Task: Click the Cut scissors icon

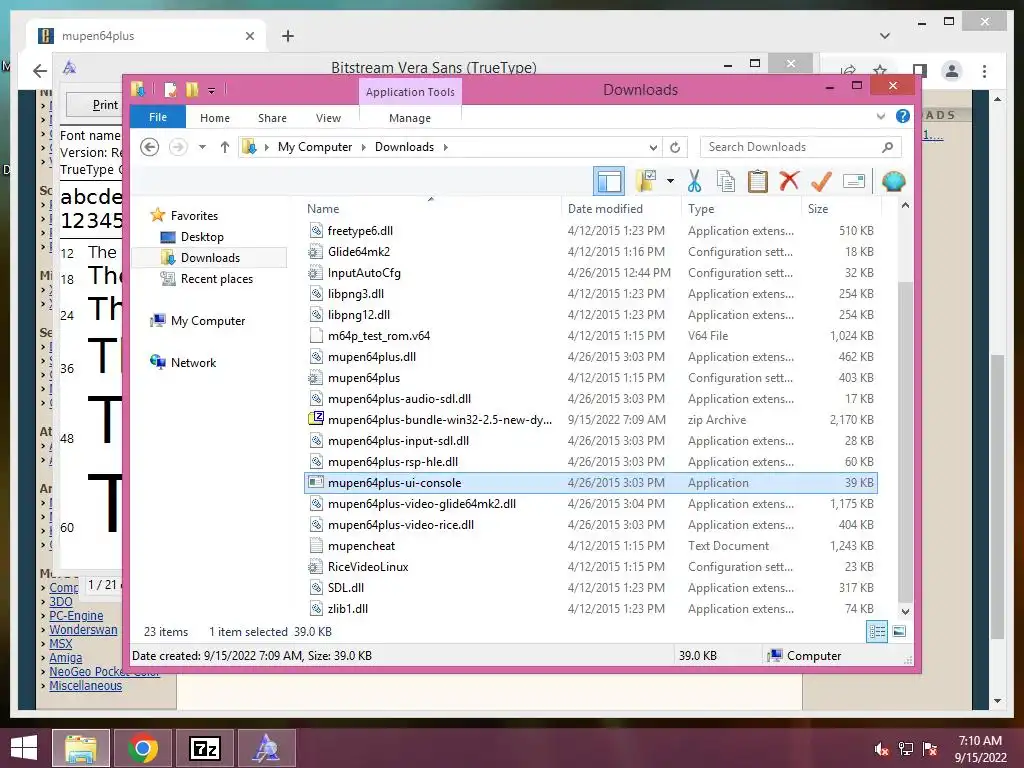Action: coord(694,181)
